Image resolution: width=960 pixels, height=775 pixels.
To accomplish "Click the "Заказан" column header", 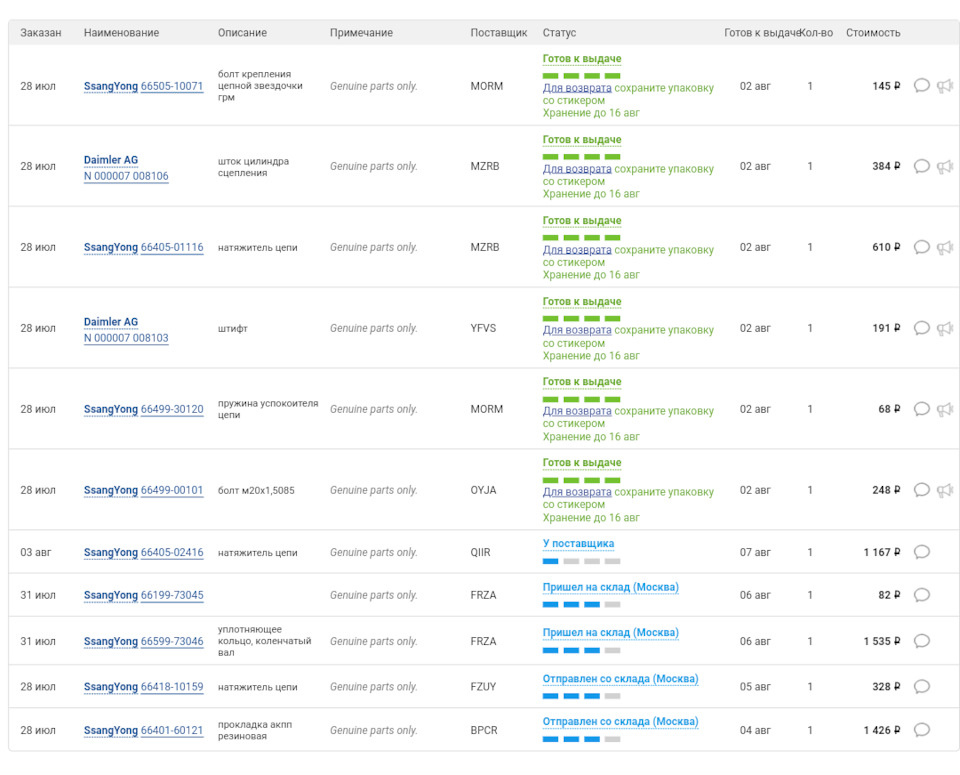I will coord(41,33).
